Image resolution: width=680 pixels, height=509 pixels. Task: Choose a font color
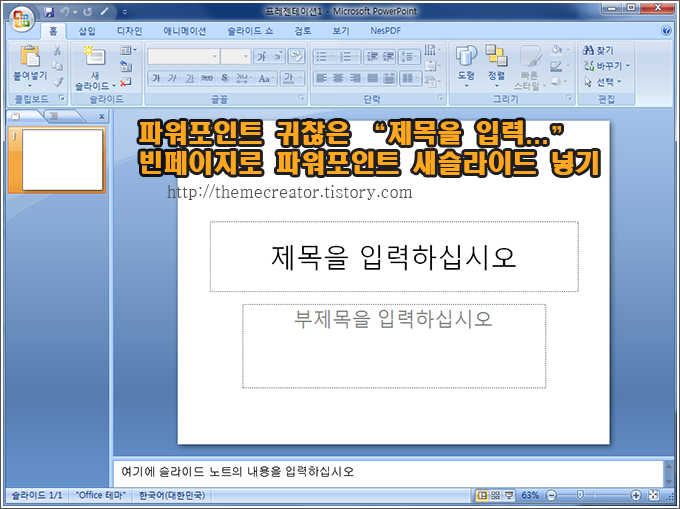(x=292, y=78)
